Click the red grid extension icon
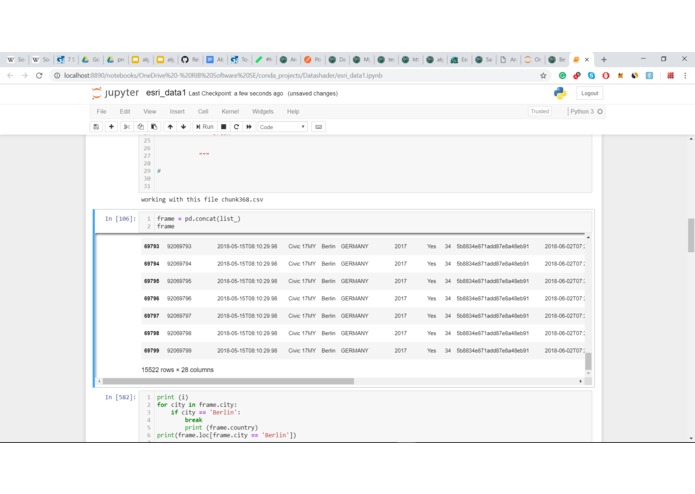The height and width of the screenshot is (494, 695). 670,75
